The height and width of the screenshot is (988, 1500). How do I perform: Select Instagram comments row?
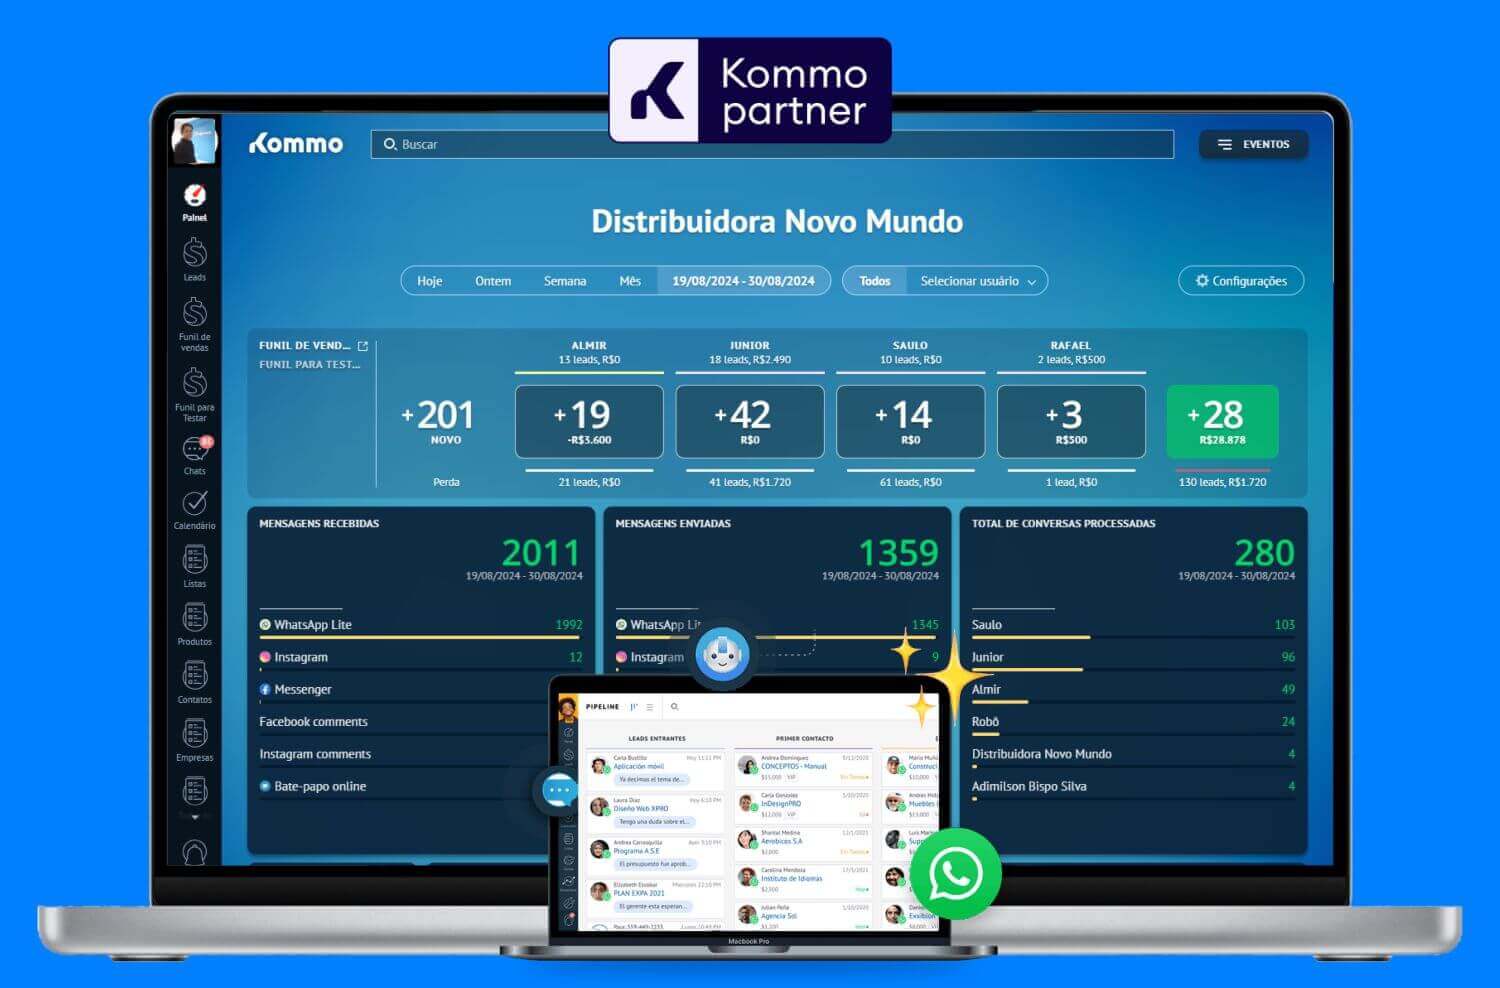403,754
